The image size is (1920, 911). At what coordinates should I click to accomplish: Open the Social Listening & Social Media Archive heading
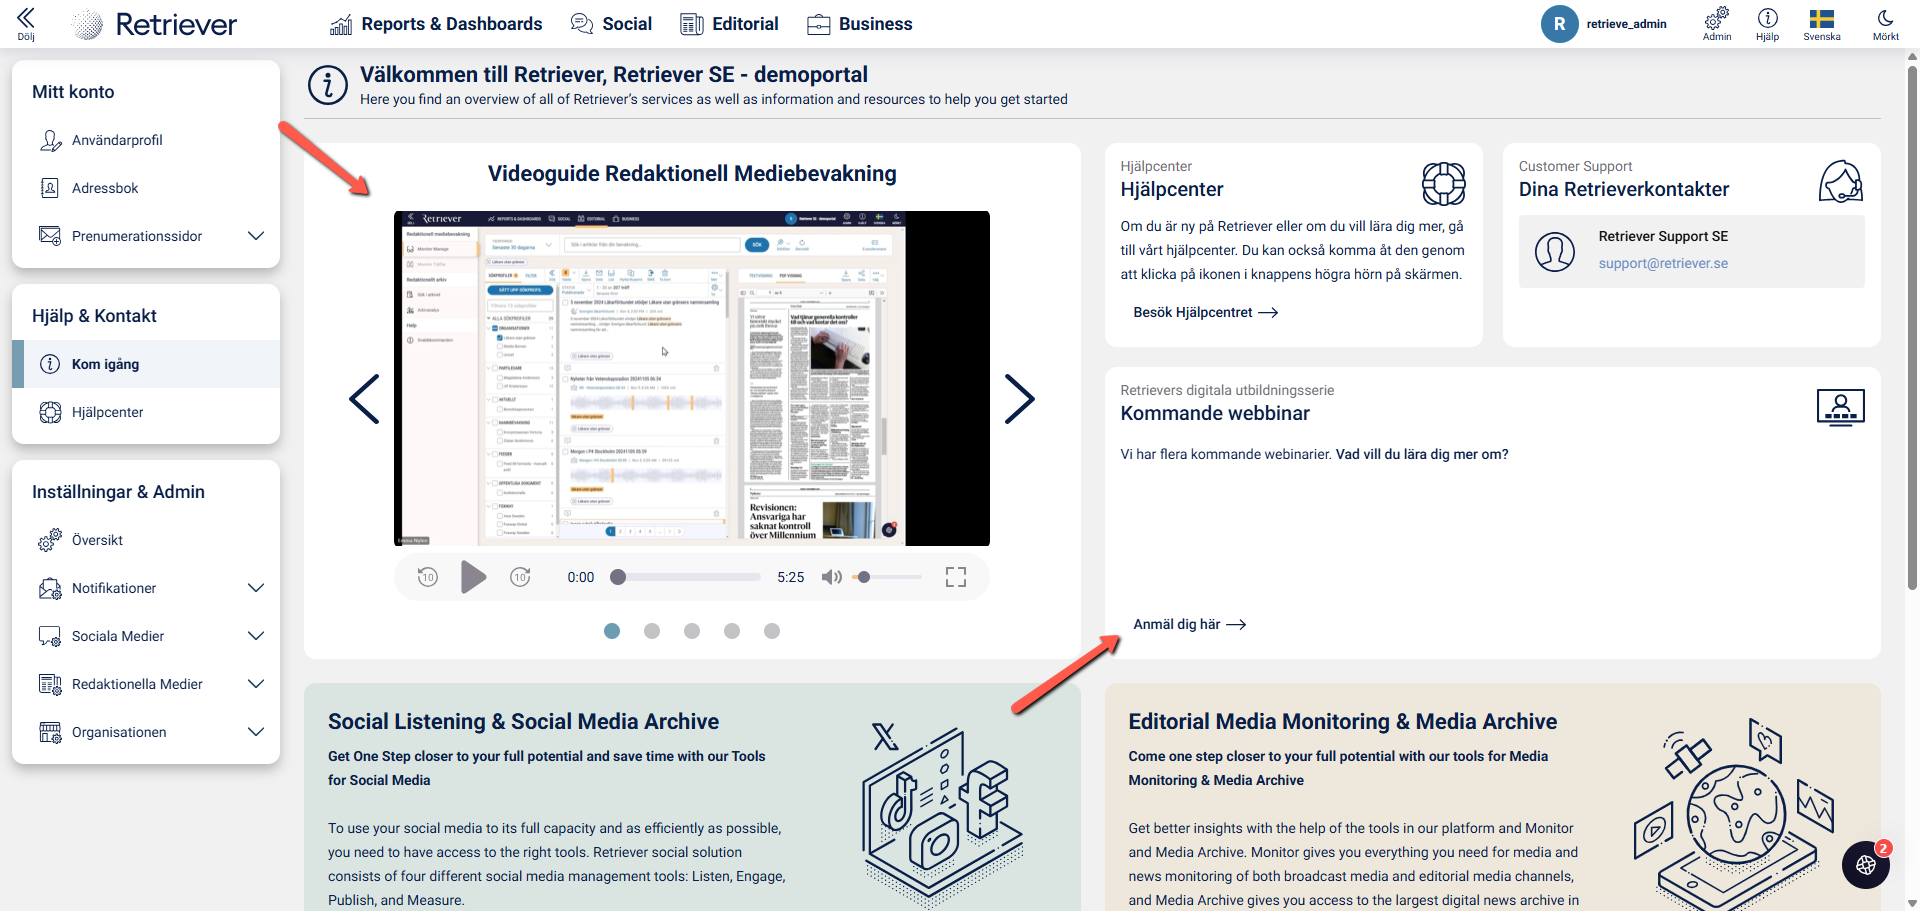click(x=523, y=722)
